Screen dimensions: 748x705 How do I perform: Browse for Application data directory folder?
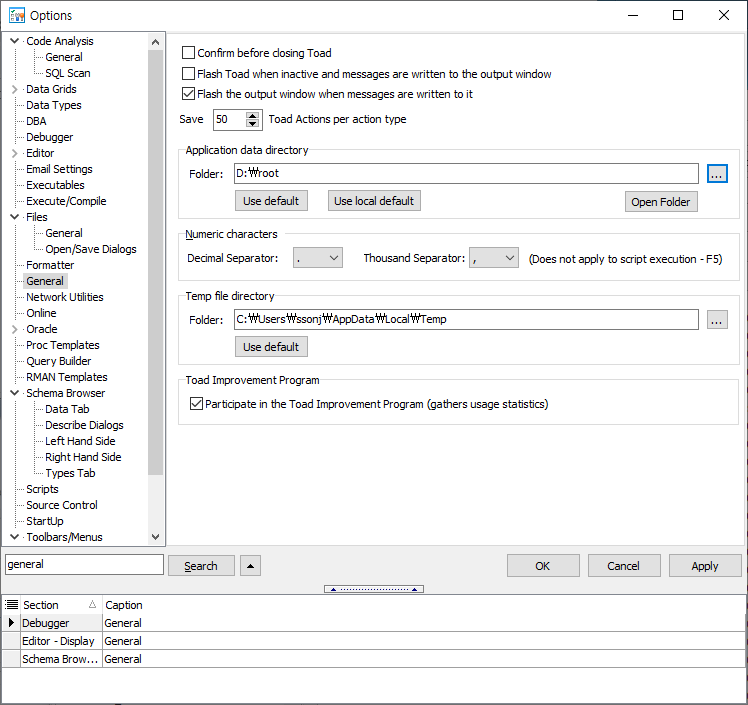pyautogui.click(x=717, y=174)
